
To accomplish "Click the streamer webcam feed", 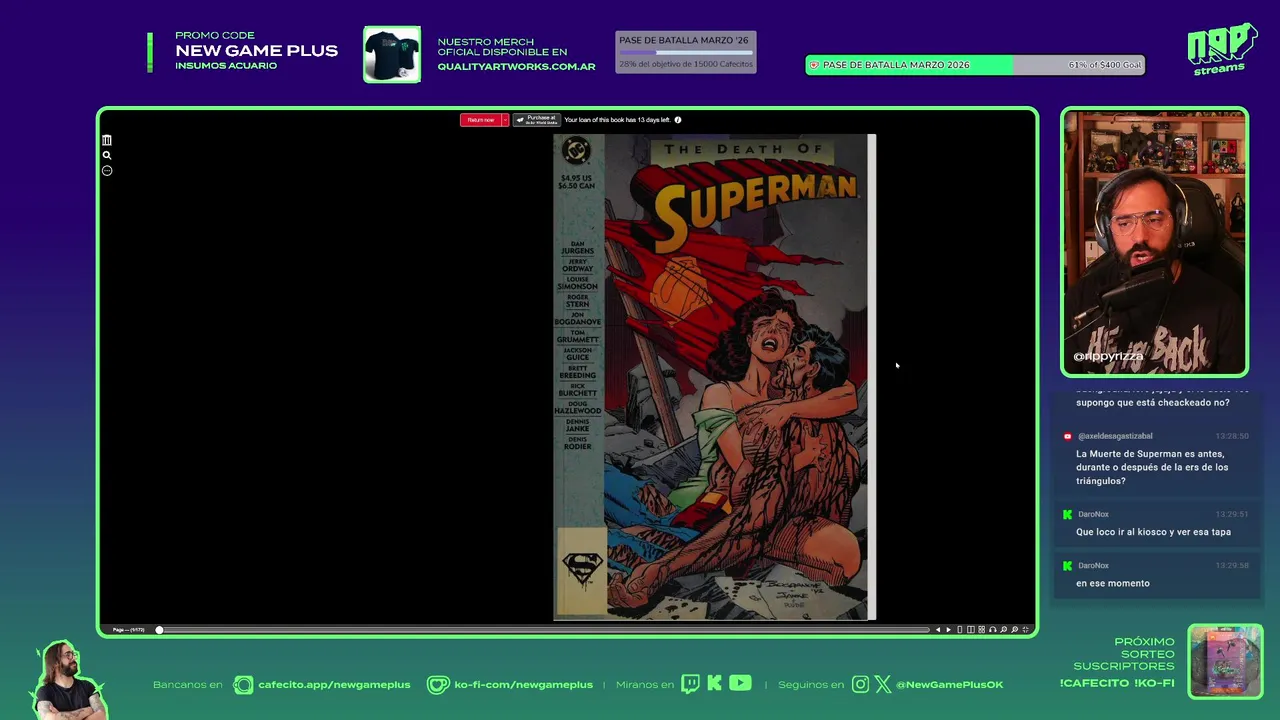I will (1155, 242).
